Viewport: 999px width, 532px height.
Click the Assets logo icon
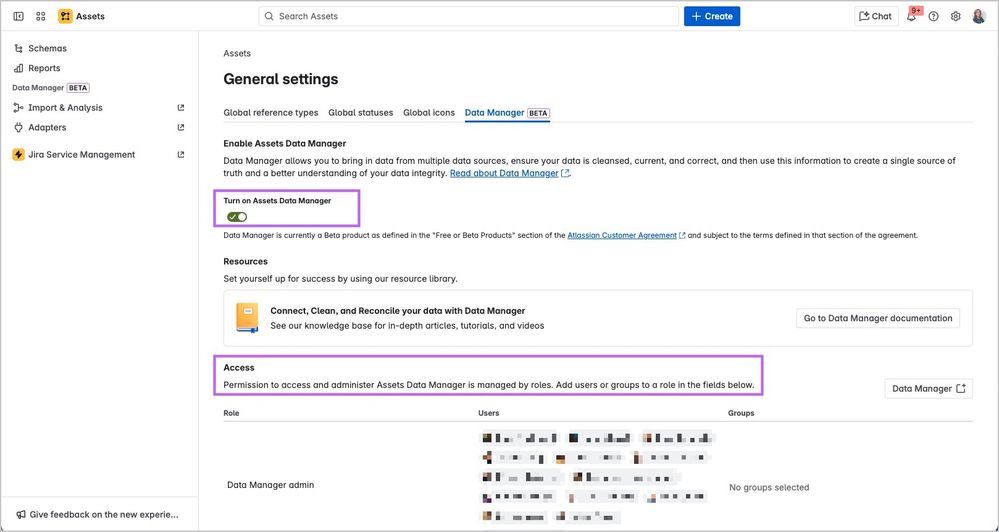tap(65, 16)
